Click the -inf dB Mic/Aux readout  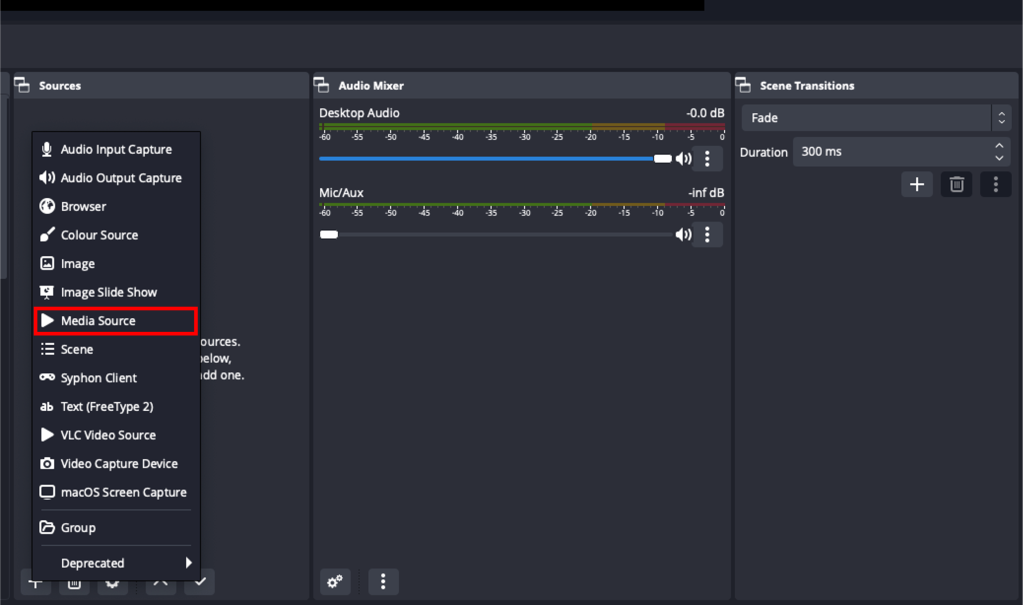point(706,193)
